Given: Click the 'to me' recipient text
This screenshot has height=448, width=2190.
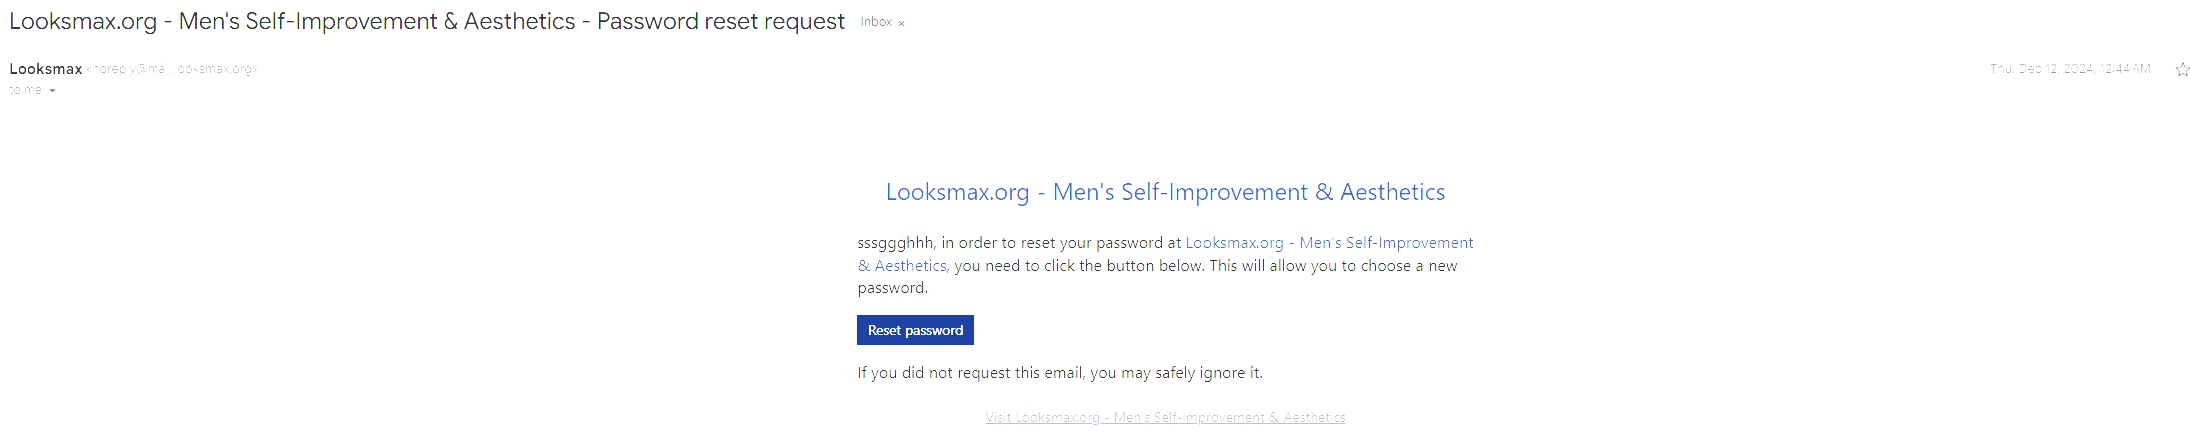Looking at the screenshot, I should [x=25, y=90].
